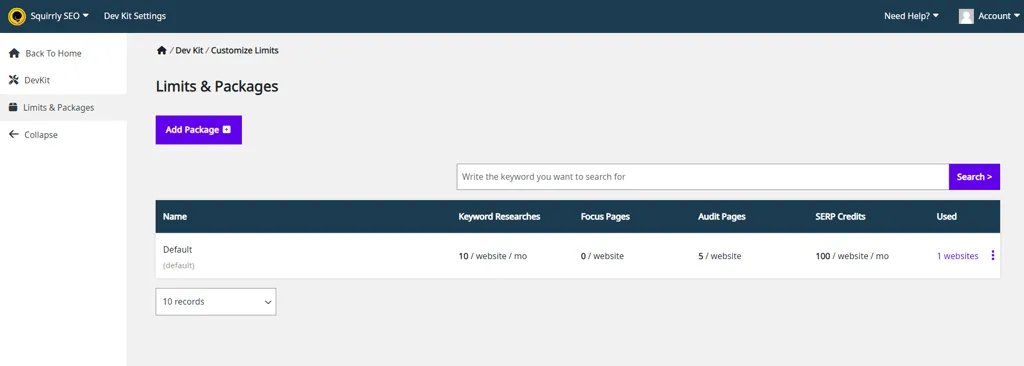1024x366 pixels.
Task: Click the Add Package button
Action: 199,130
